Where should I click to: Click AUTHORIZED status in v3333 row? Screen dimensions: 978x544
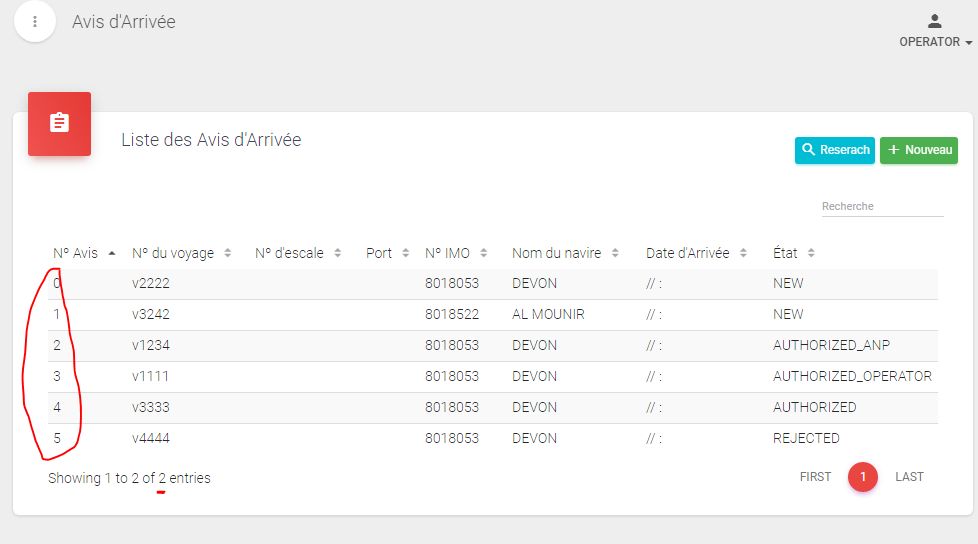(x=815, y=407)
